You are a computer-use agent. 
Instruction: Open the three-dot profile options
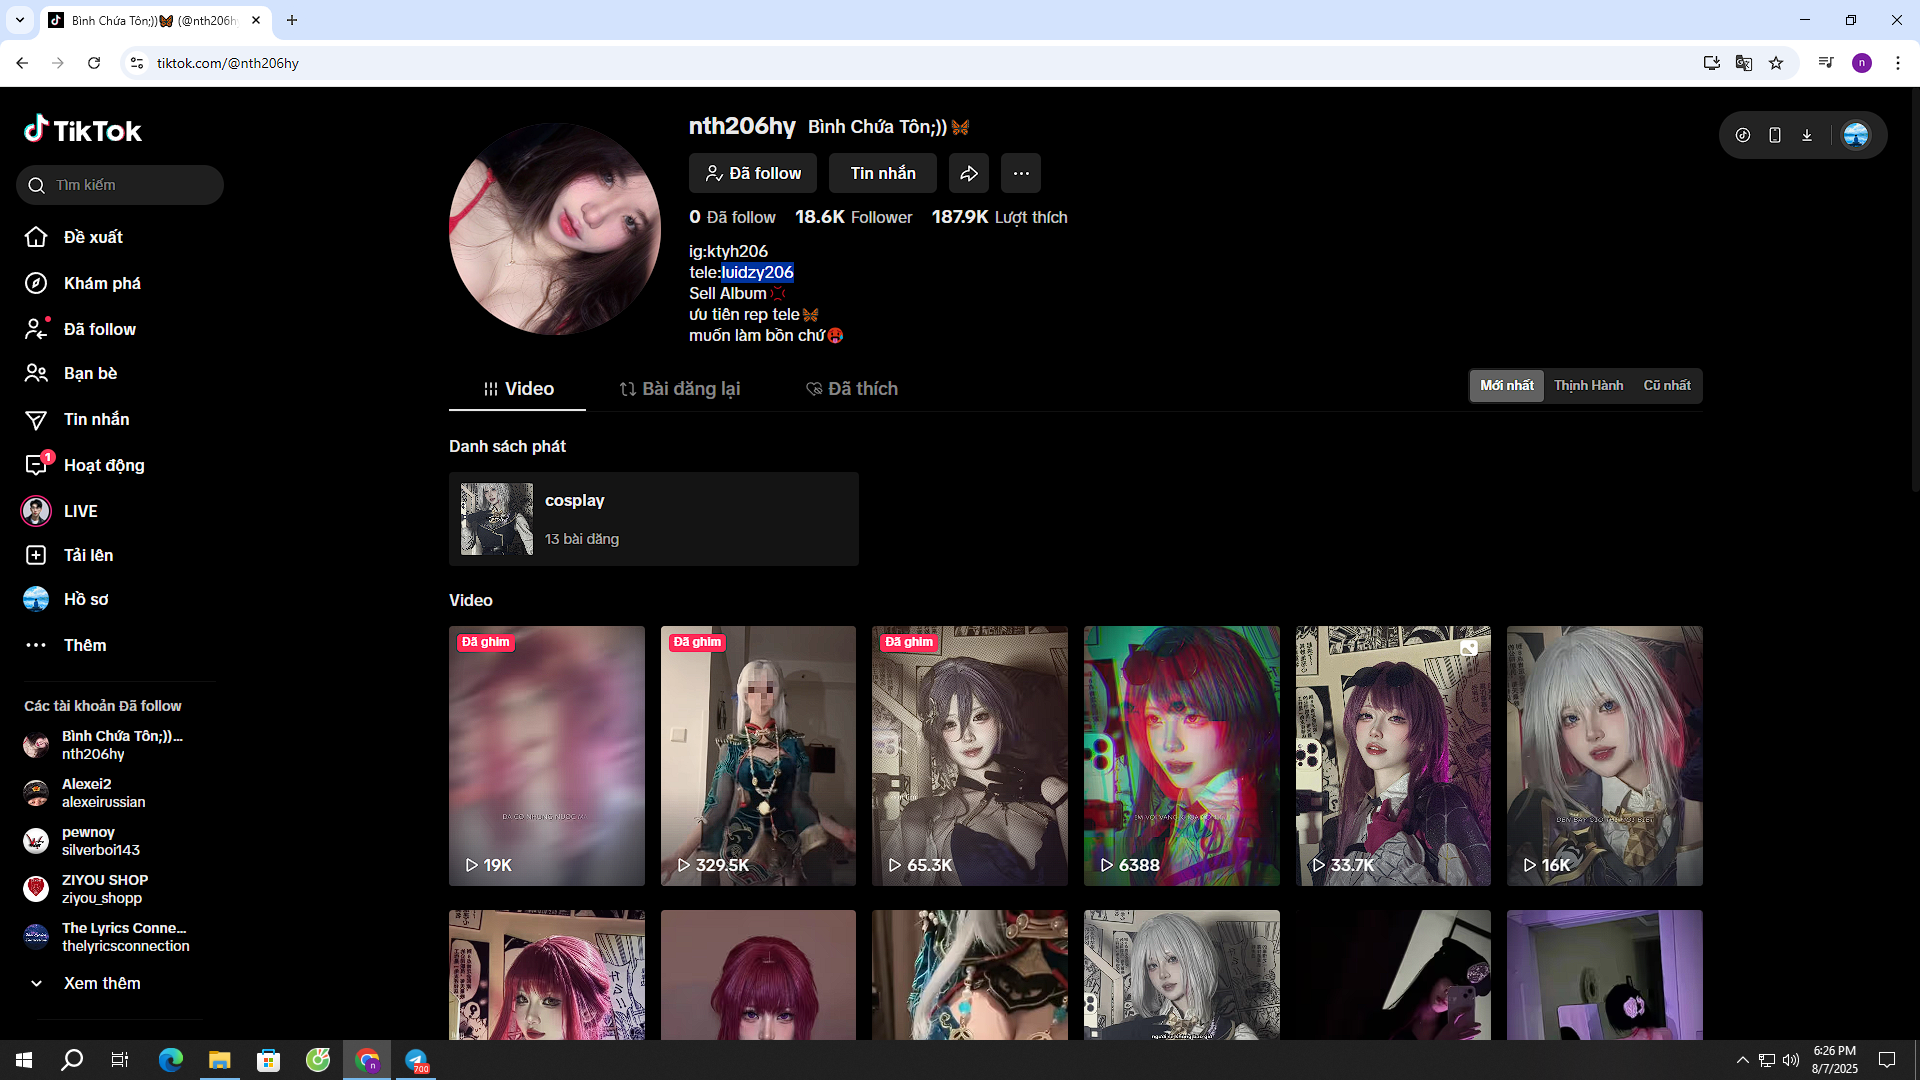[1021, 173]
